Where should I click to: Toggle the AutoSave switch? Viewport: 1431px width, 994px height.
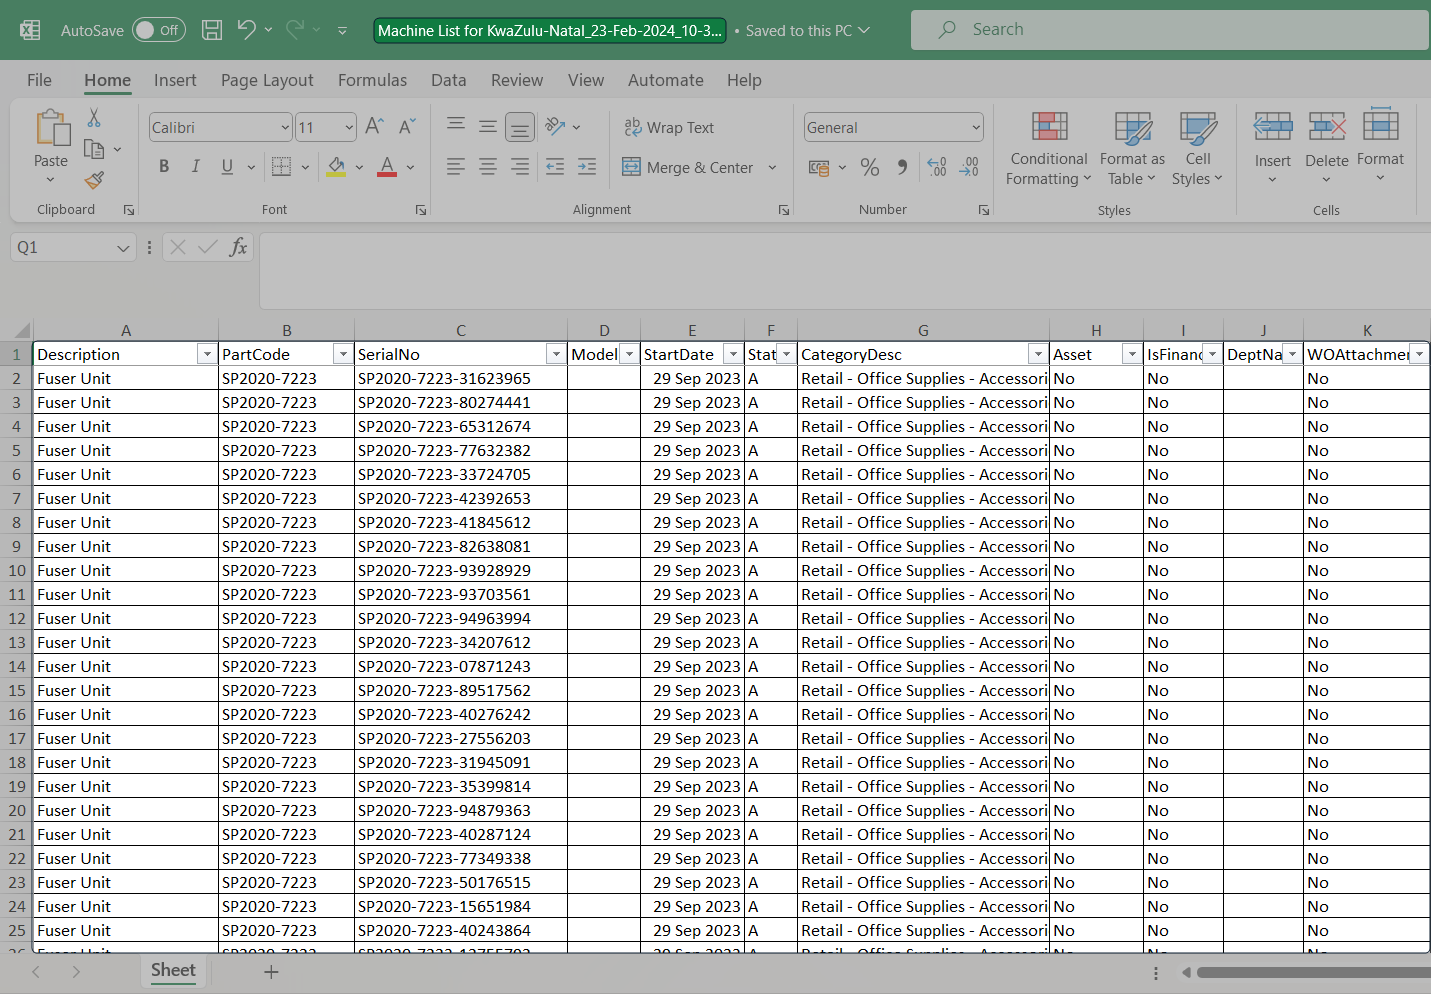click(x=158, y=30)
